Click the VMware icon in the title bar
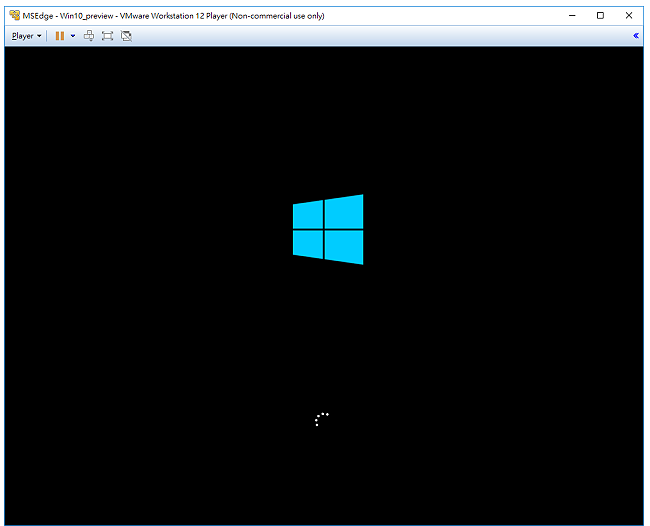 pos(15,15)
